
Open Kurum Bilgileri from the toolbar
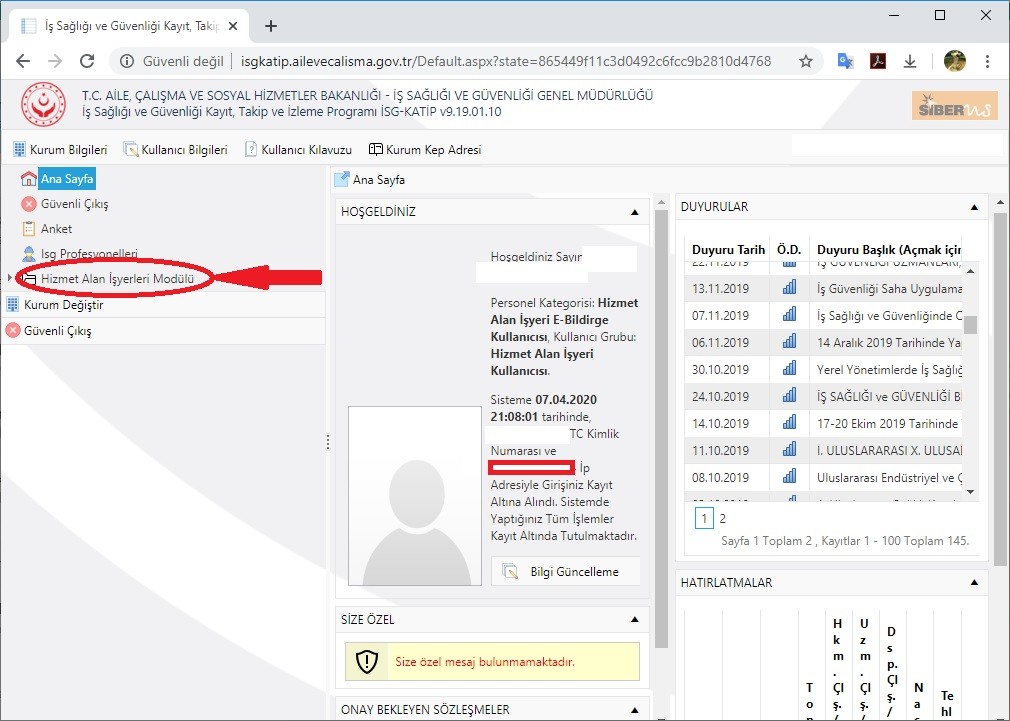[x=60, y=149]
